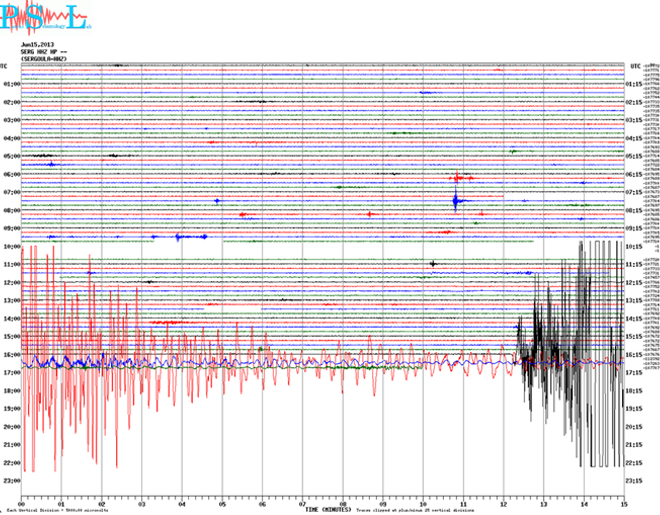Click minute 13 on the bottom time axis

click(543, 504)
